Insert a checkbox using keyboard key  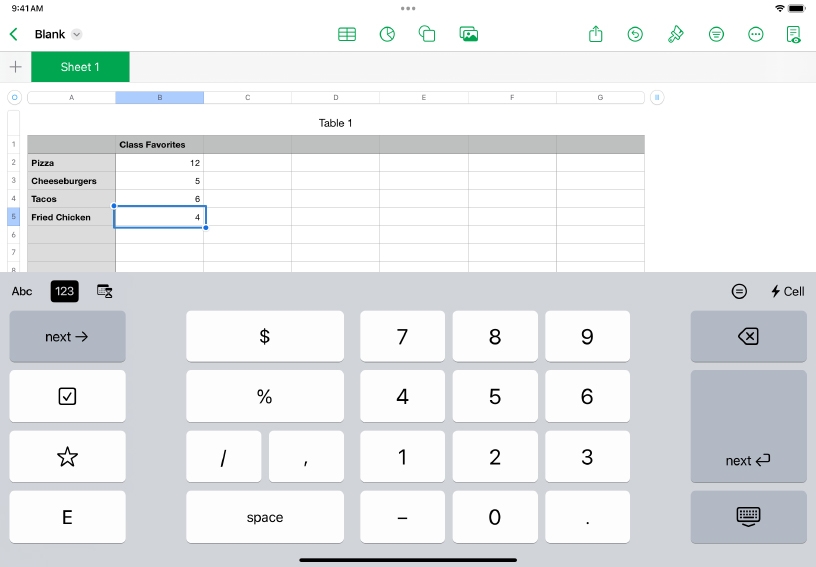coord(67,396)
